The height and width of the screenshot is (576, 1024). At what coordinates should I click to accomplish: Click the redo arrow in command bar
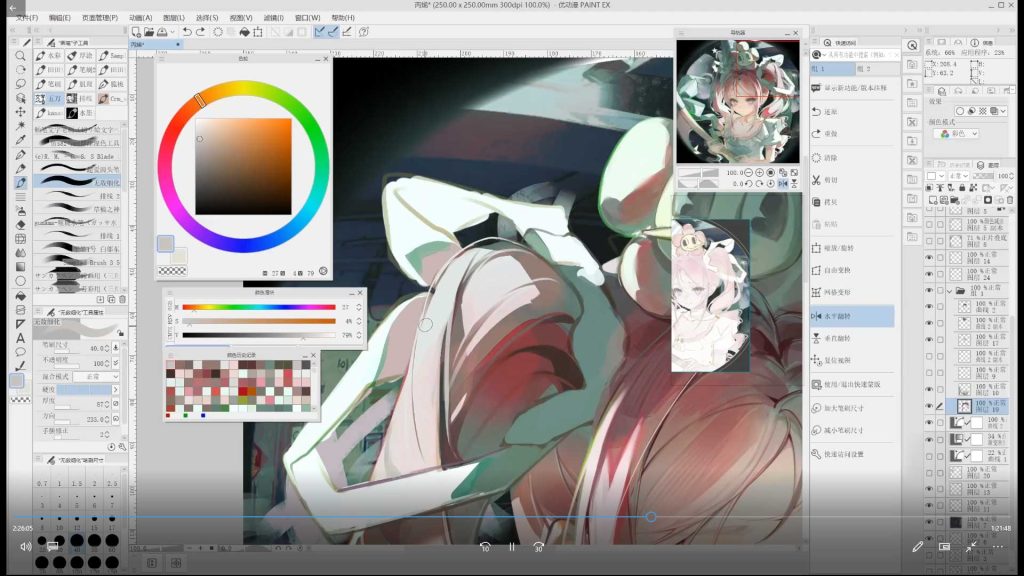tap(200, 32)
